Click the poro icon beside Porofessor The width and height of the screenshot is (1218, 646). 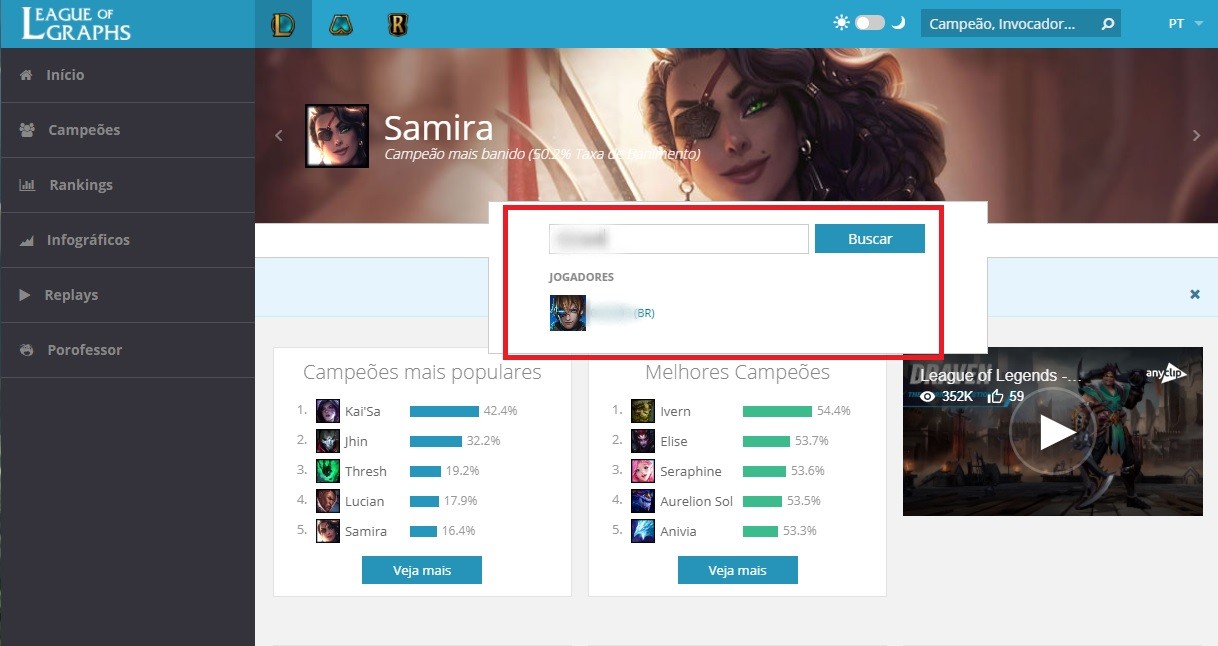click(27, 350)
